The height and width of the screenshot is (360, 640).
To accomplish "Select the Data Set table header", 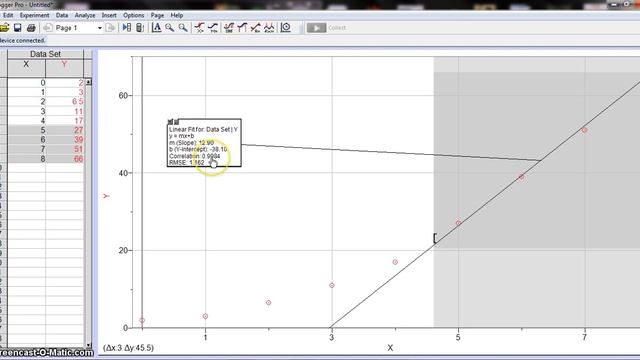I will tap(45, 54).
